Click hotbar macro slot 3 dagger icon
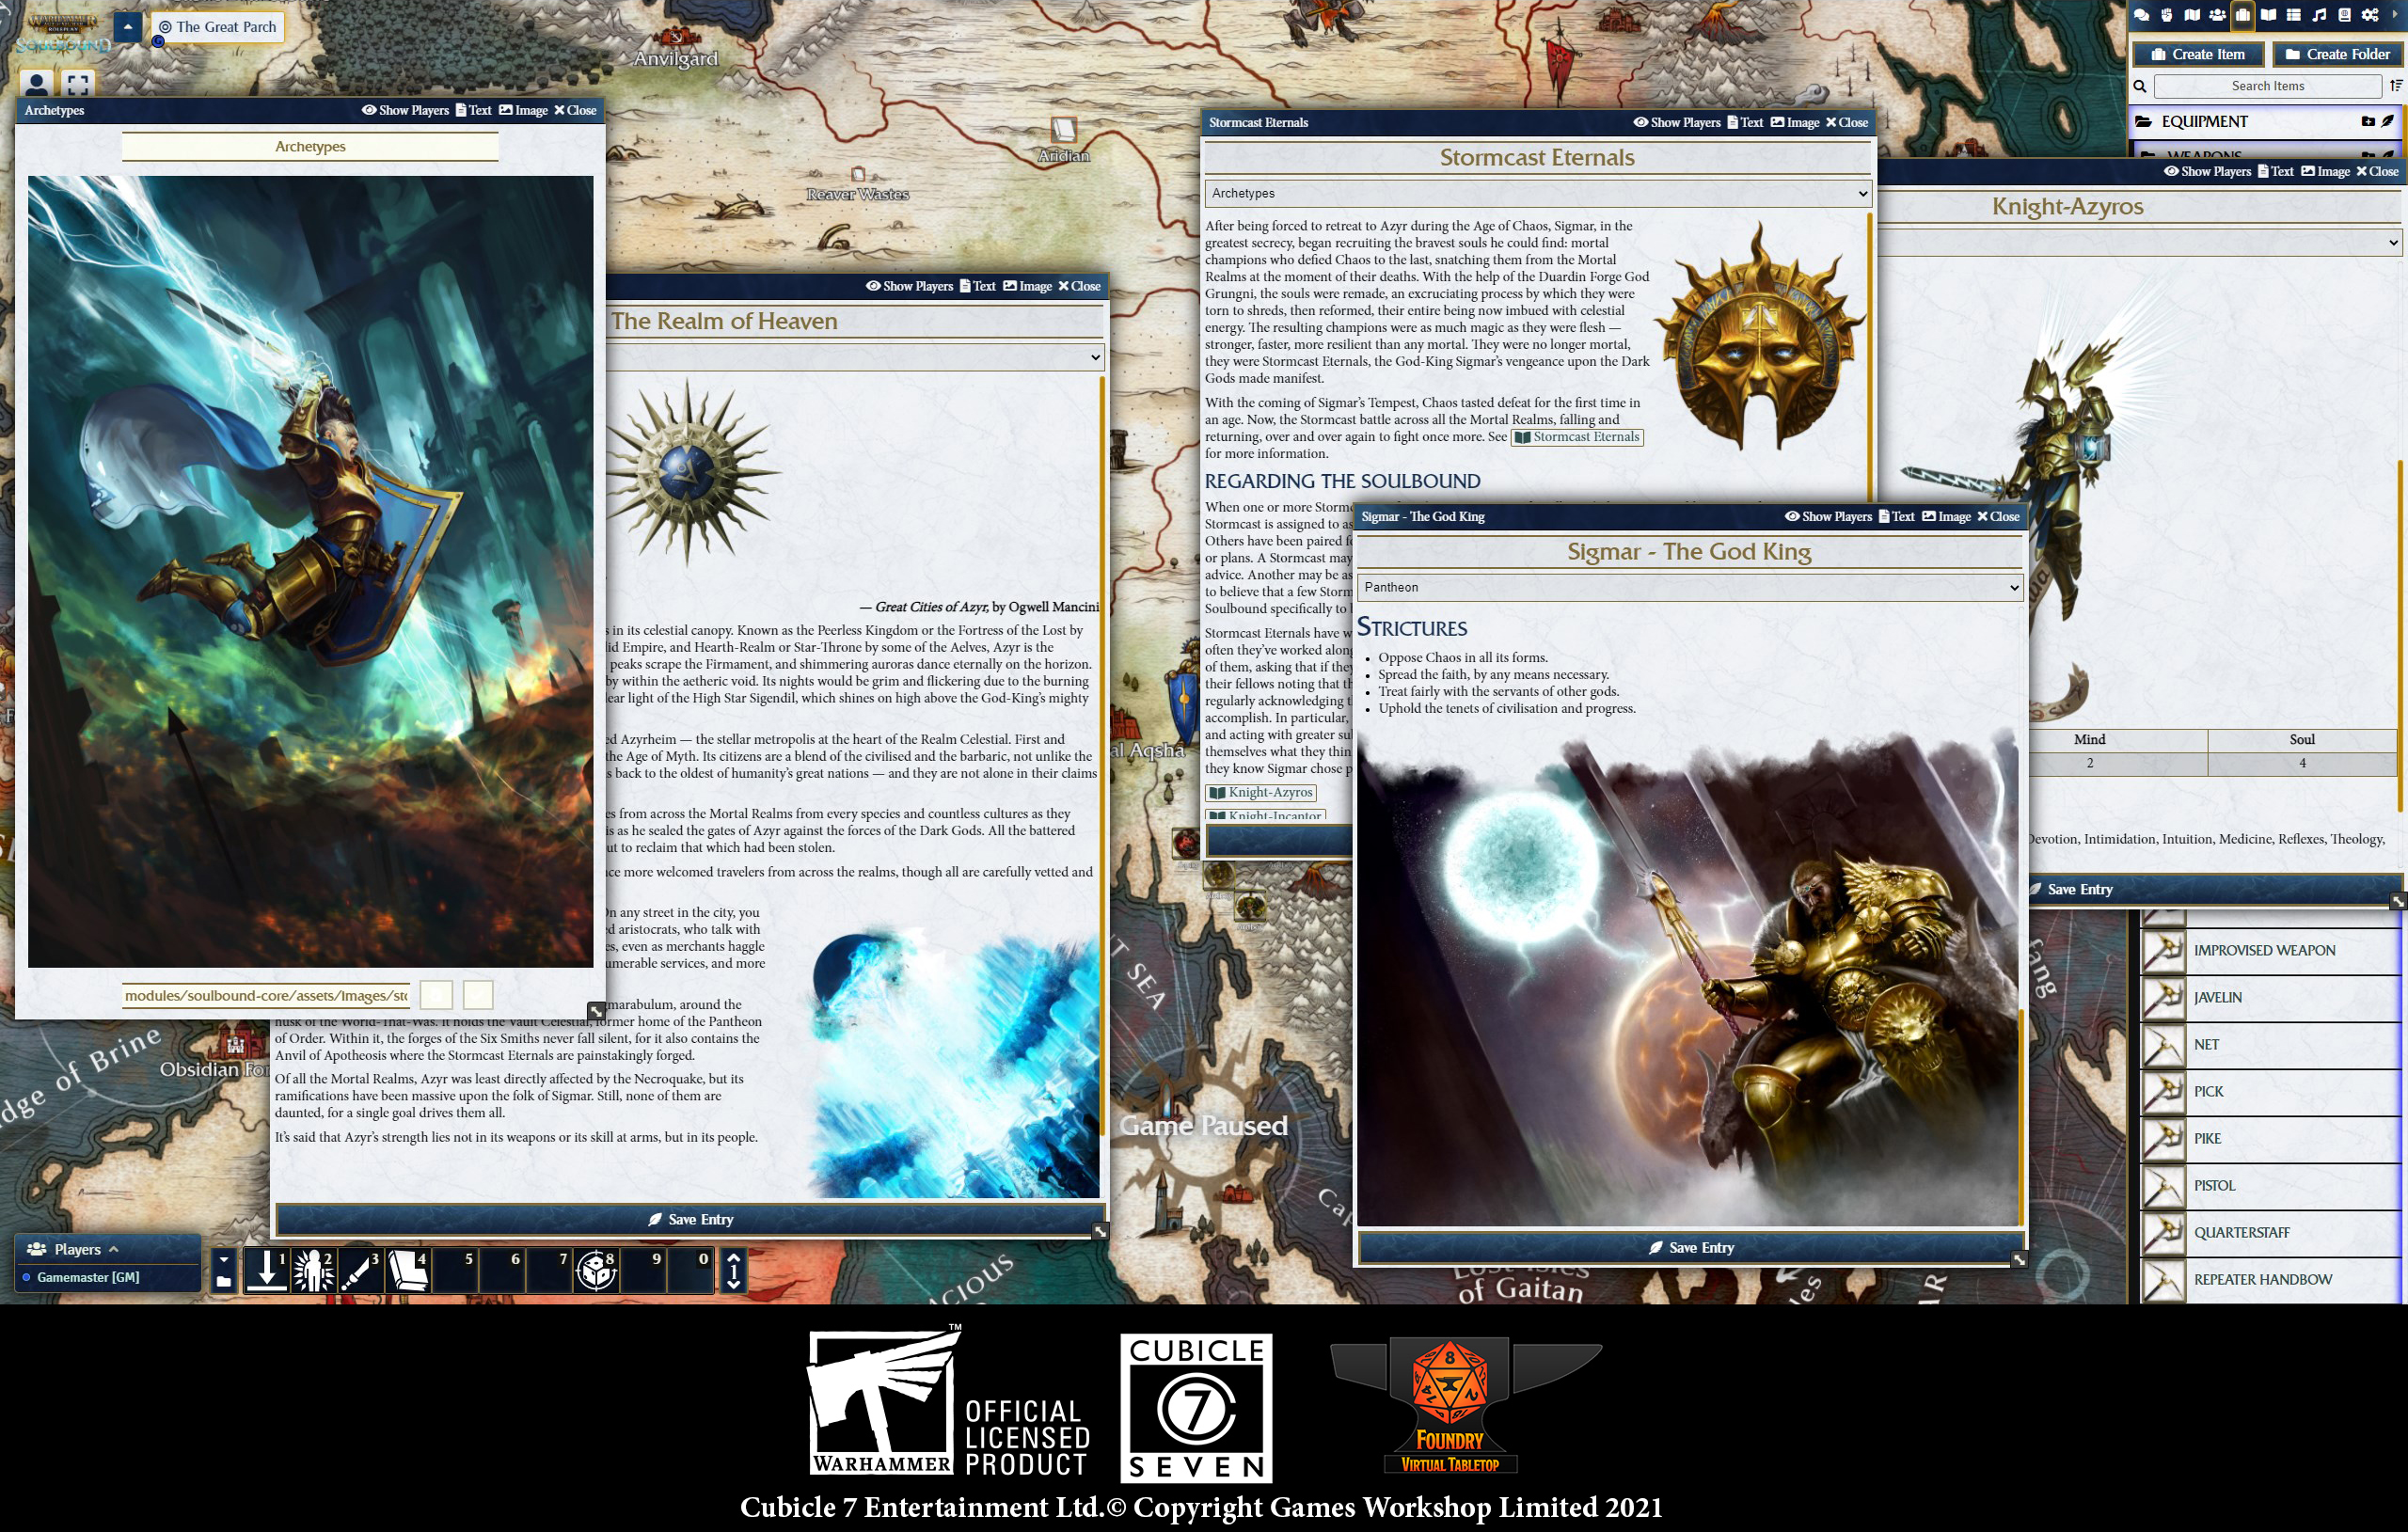Screen dimensions: 2408x1532 [360, 1271]
